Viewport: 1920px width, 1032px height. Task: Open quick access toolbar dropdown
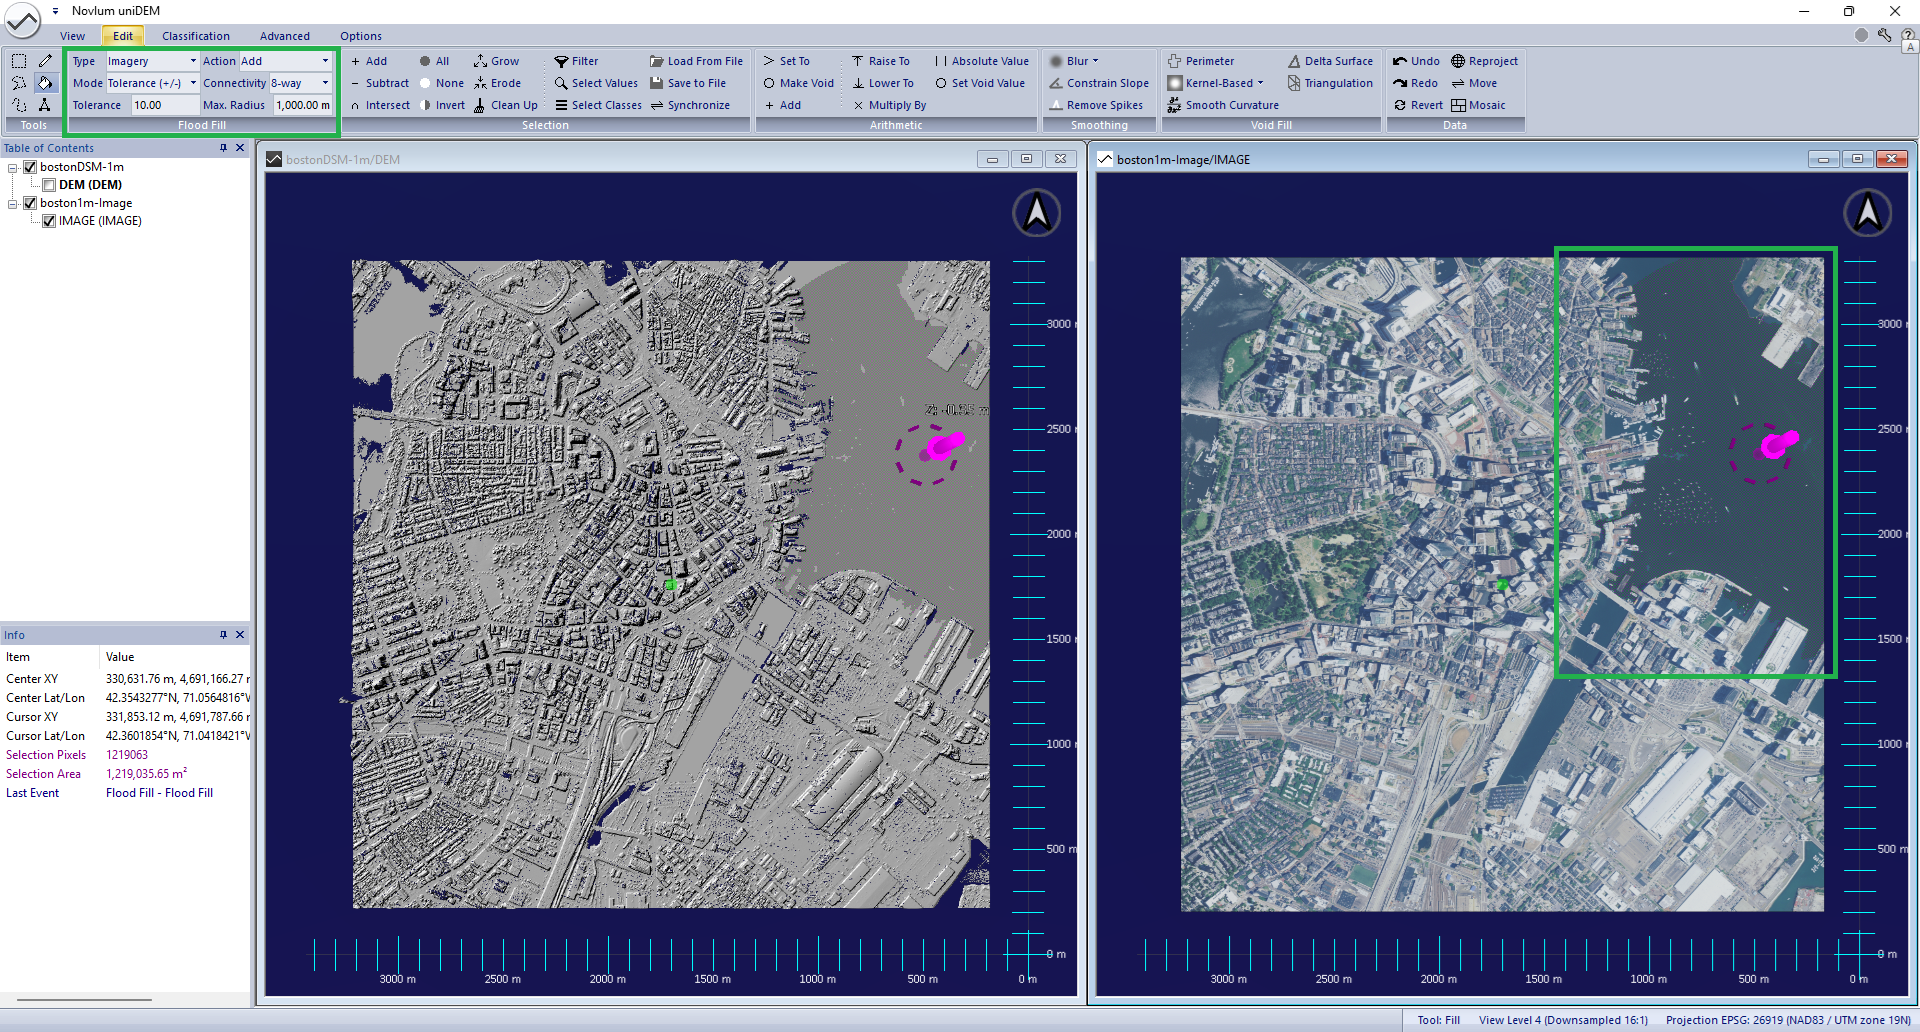(x=55, y=11)
